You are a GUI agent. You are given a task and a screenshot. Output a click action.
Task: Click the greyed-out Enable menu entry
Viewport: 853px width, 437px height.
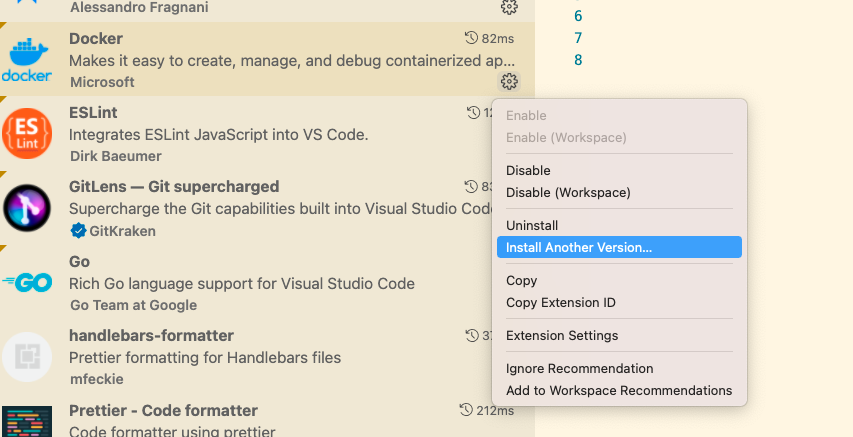pos(619,115)
